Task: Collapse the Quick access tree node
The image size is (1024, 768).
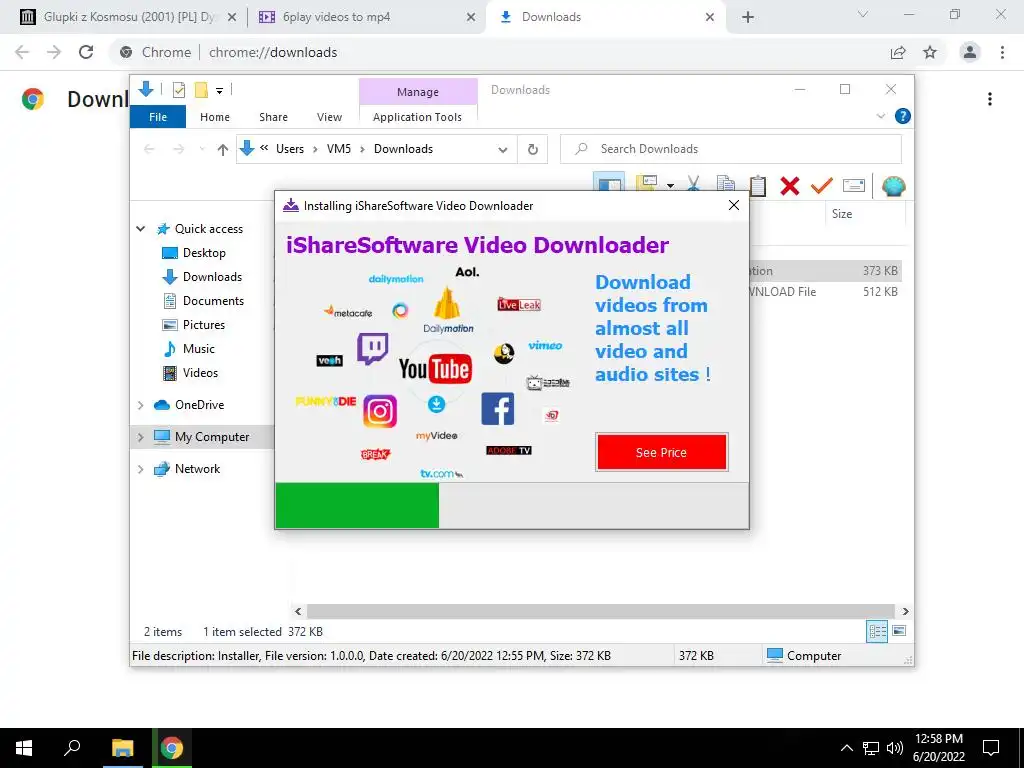Action: pyautogui.click(x=140, y=229)
